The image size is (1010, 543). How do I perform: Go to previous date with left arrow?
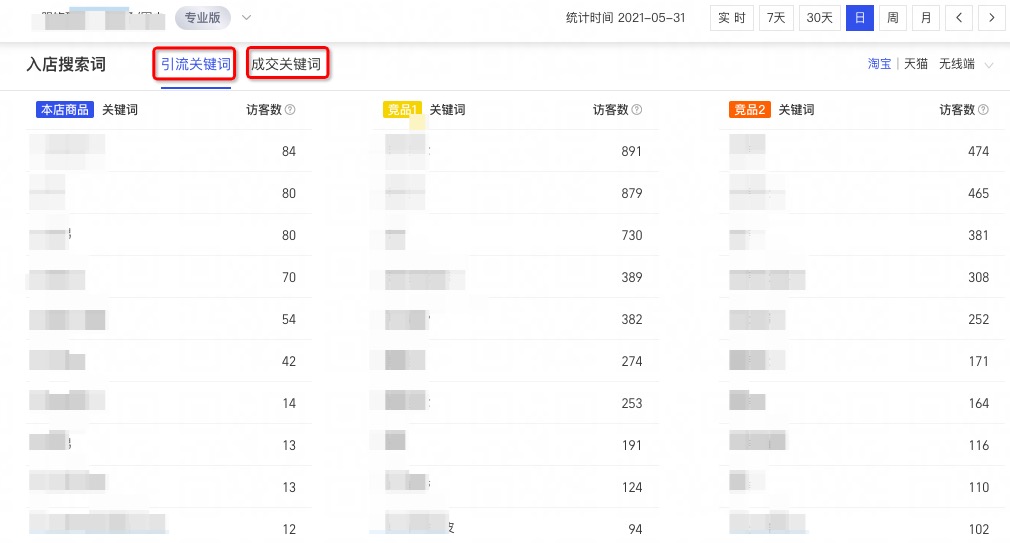pyautogui.click(x=958, y=18)
